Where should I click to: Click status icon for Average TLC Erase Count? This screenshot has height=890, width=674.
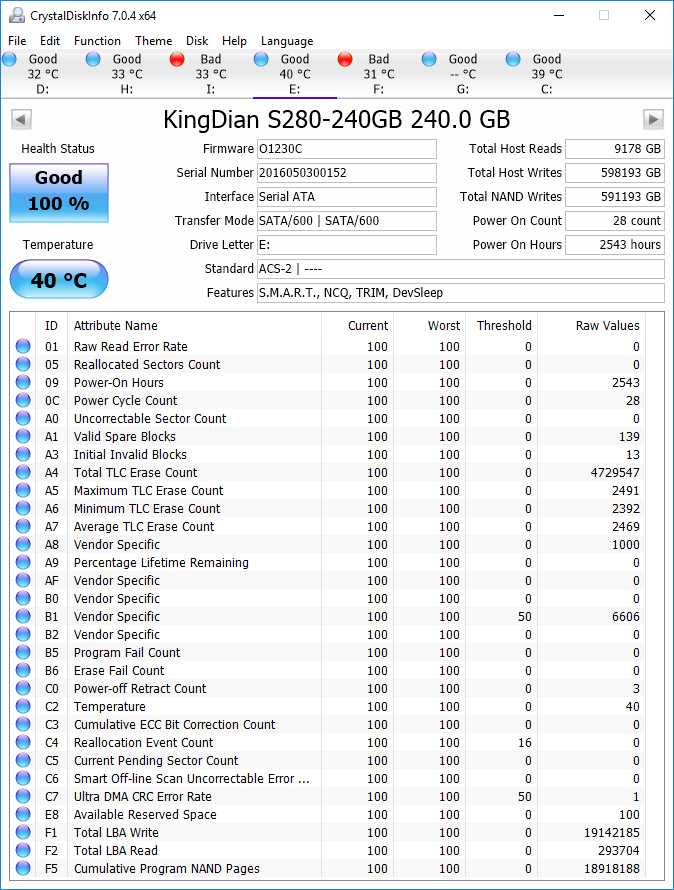(x=23, y=527)
